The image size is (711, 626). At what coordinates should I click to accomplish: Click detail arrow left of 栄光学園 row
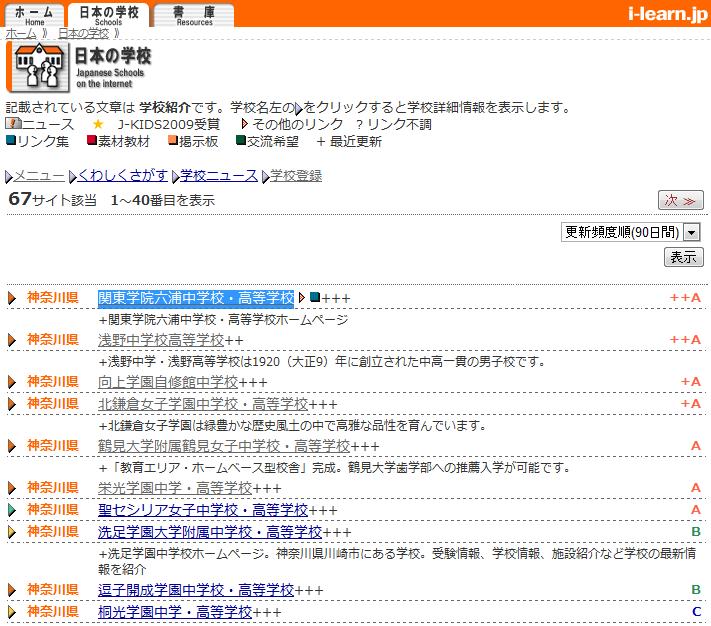click(12, 488)
